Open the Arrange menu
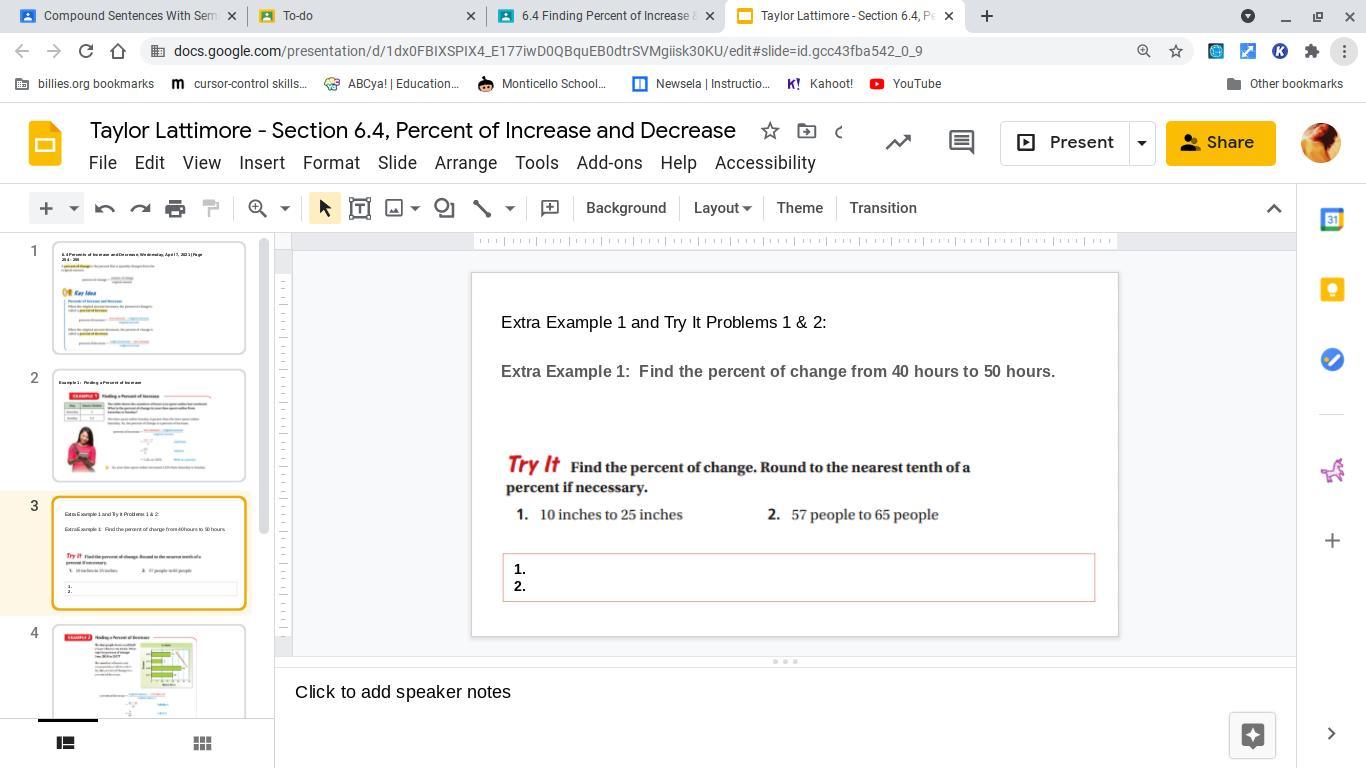The image size is (1366, 768). coord(466,163)
